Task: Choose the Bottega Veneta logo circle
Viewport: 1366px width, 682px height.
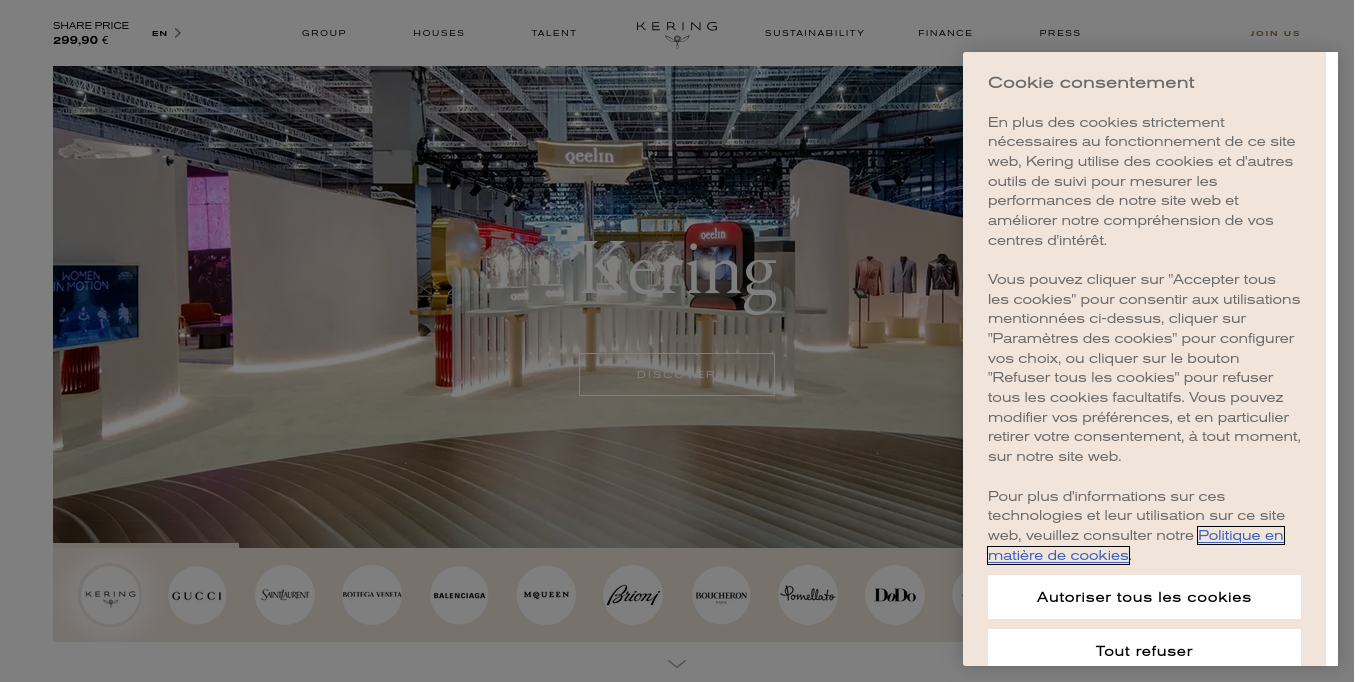Action: point(372,595)
